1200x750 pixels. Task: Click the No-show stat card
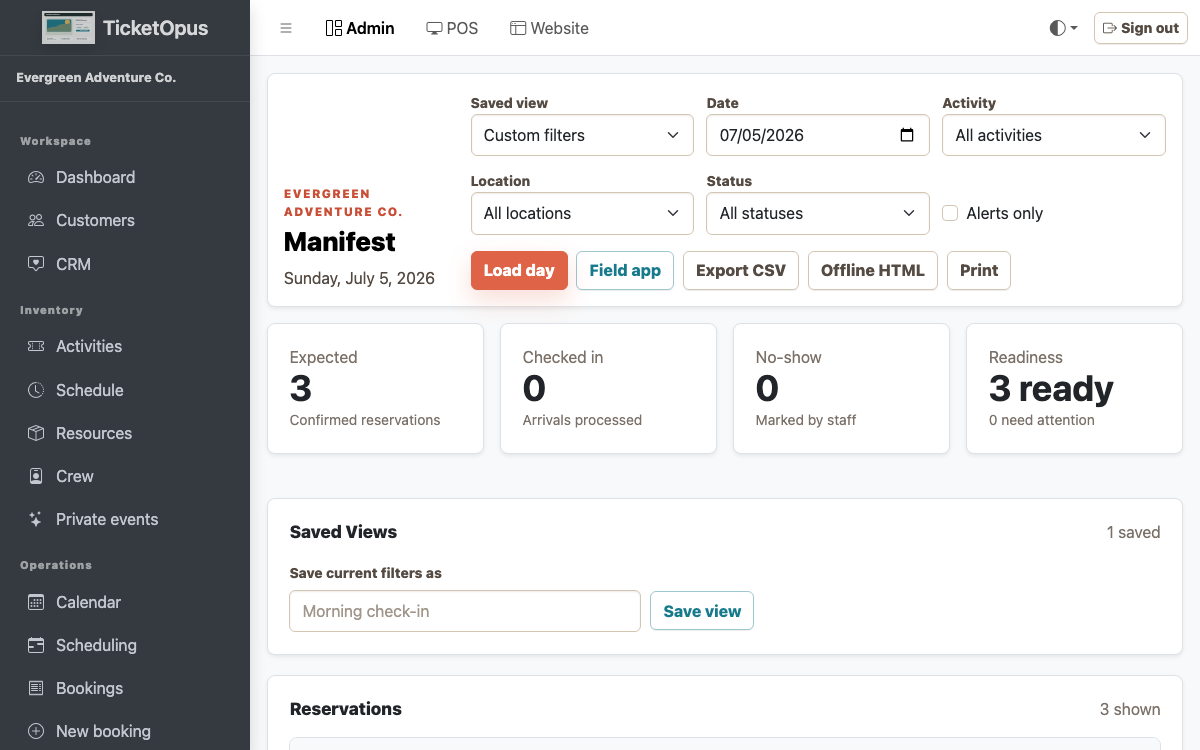click(841, 388)
